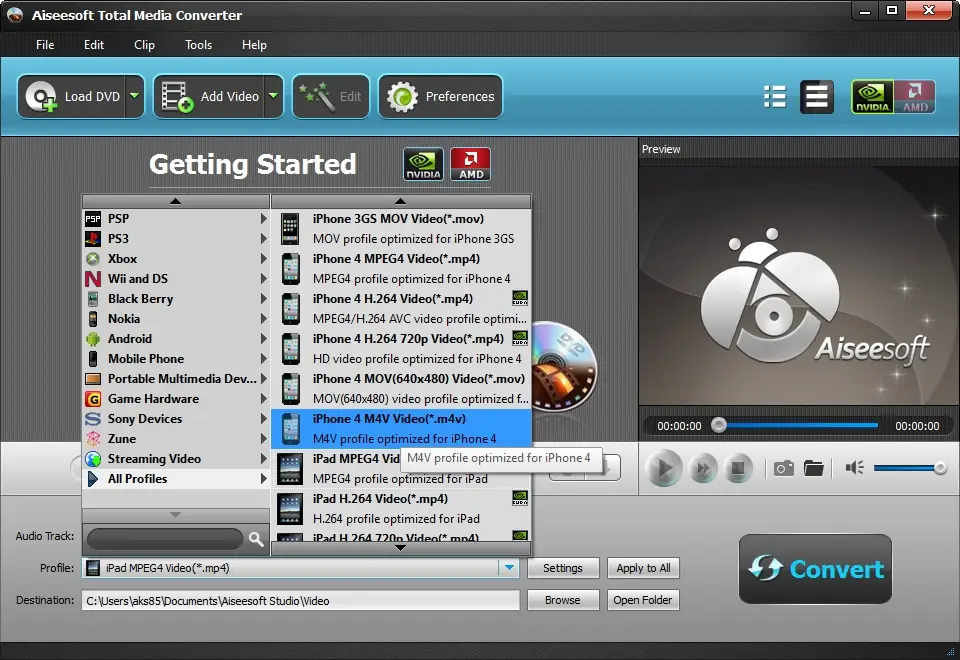Choose iPhone 4 H.264 720p Video profile
Image resolution: width=960 pixels, height=660 pixels.
402,349
